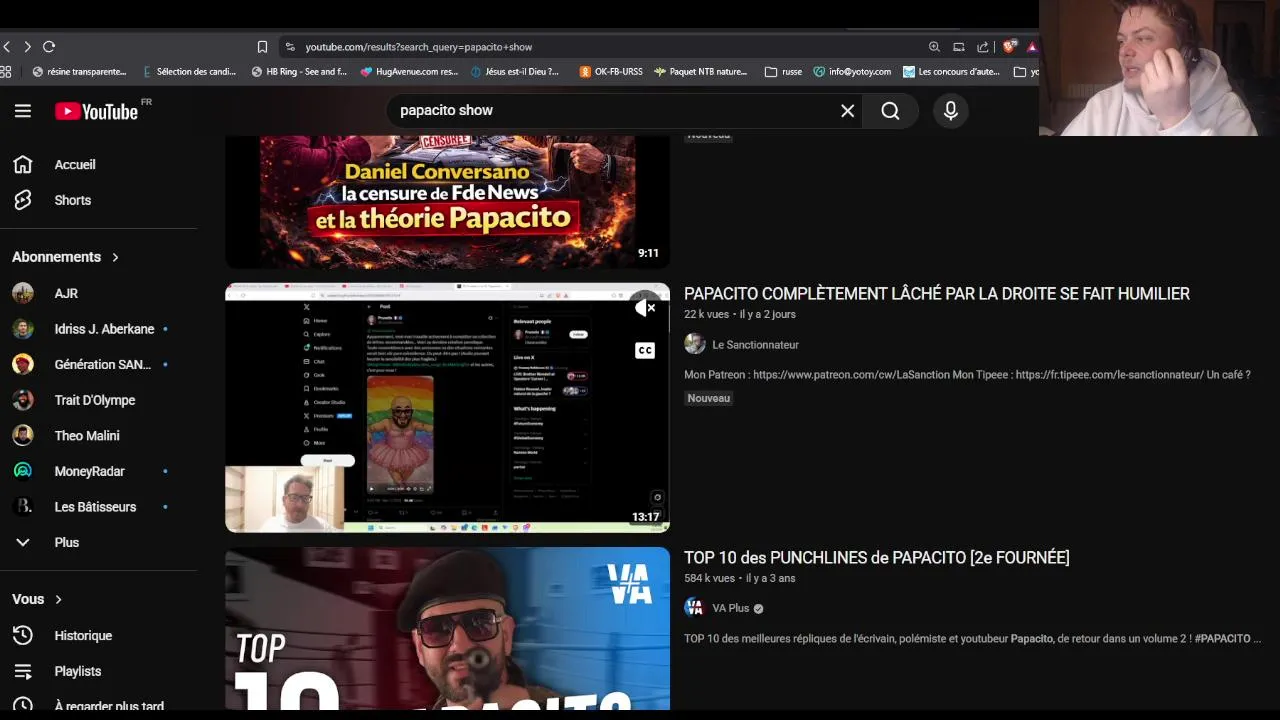The image size is (1280, 720).
Task: Run search with the magnifier button
Action: click(890, 111)
